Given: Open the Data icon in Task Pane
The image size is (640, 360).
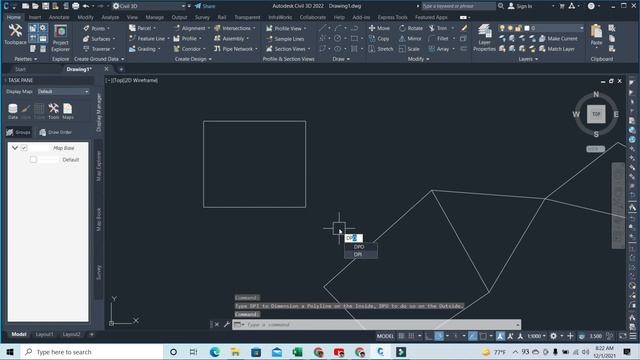Looking at the screenshot, I should [13, 111].
